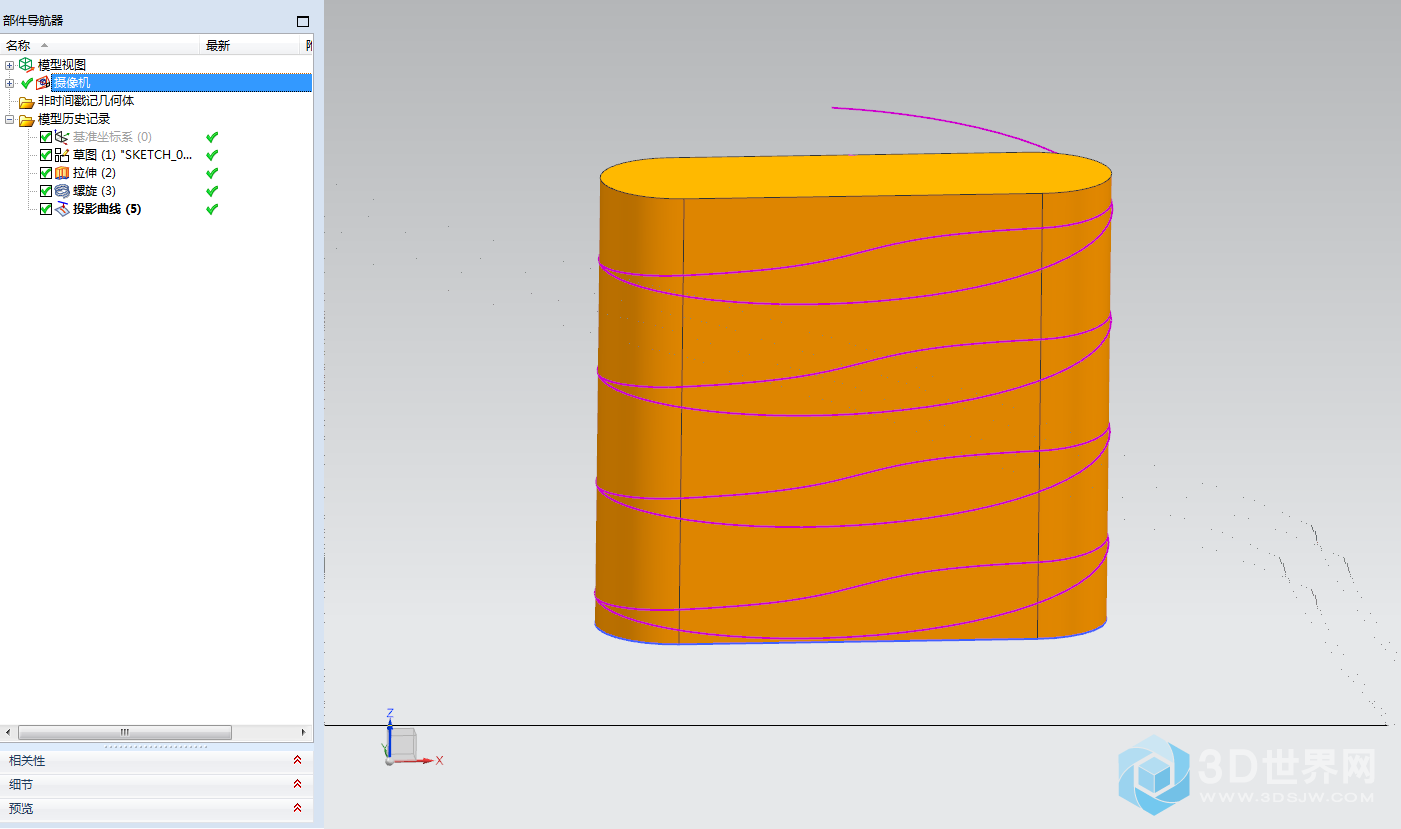Click the up-to-date check mark for 拉伸 (2)

tap(212, 173)
